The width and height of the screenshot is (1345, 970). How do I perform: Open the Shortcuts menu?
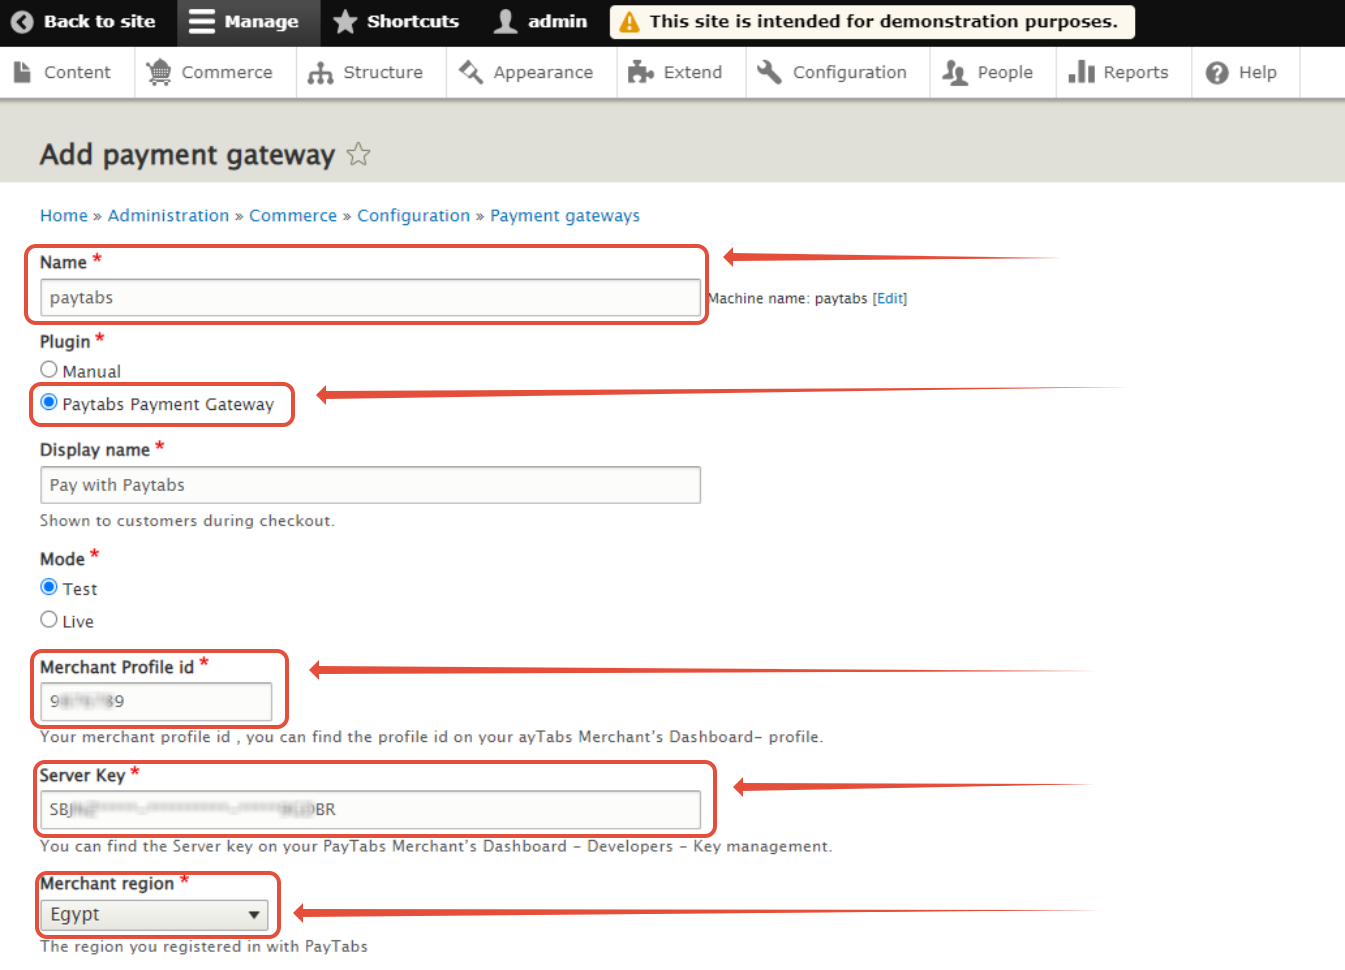396,22
